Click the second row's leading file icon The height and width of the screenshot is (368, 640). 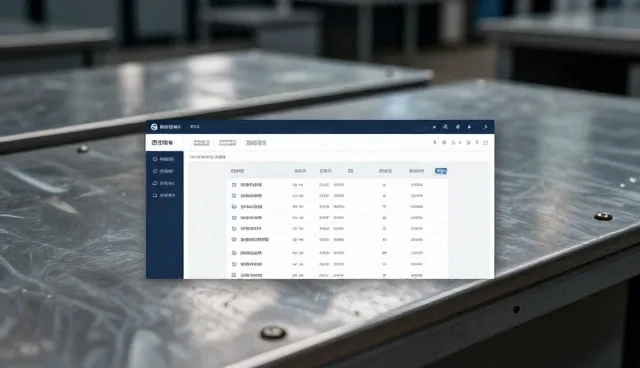[234, 196]
